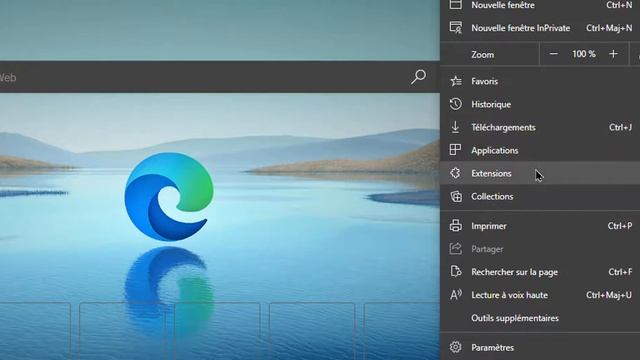Screen dimensions: 640x360
Task: Click the 100 % zoom value
Action: pos(584,54)
